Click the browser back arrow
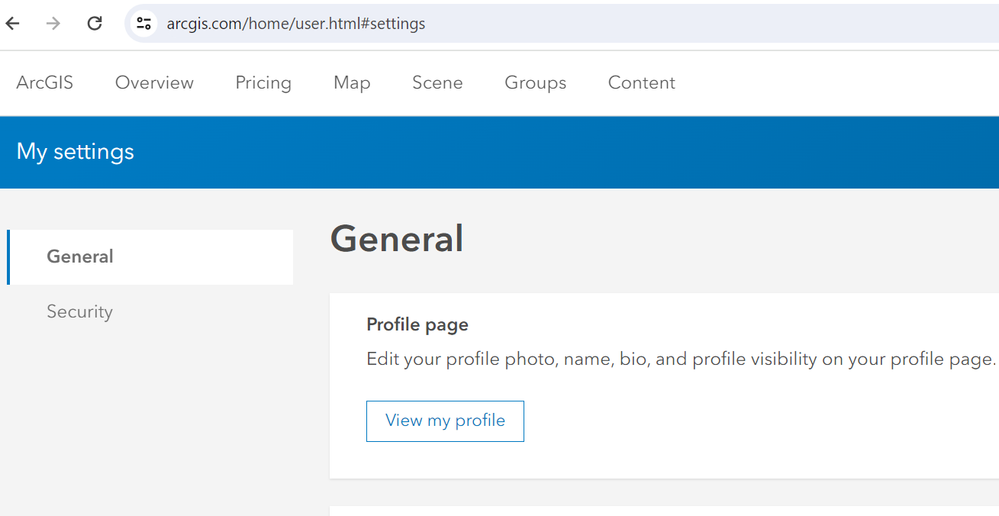The width and height of the screenshot is (999, 516). [x=13, y=23]
